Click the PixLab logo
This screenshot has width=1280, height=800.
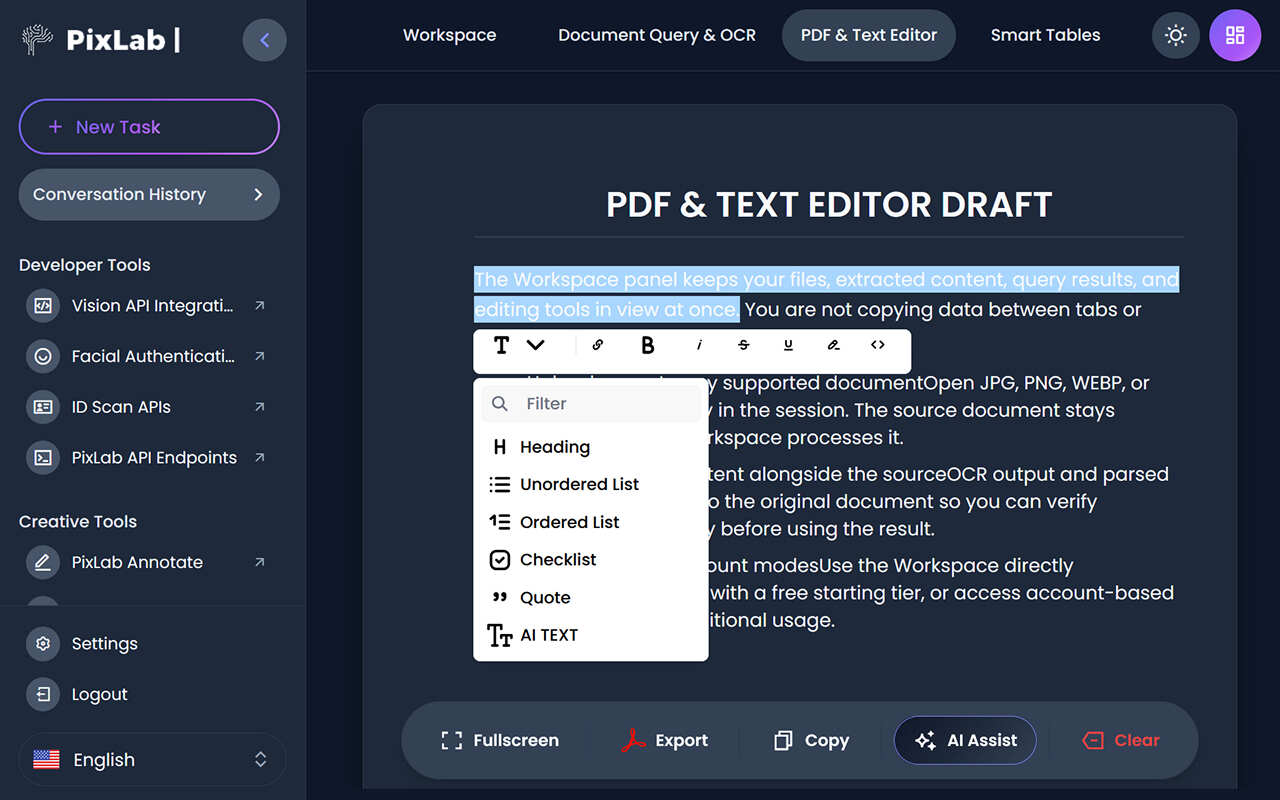pyautogui.click(x=100, y=40)
